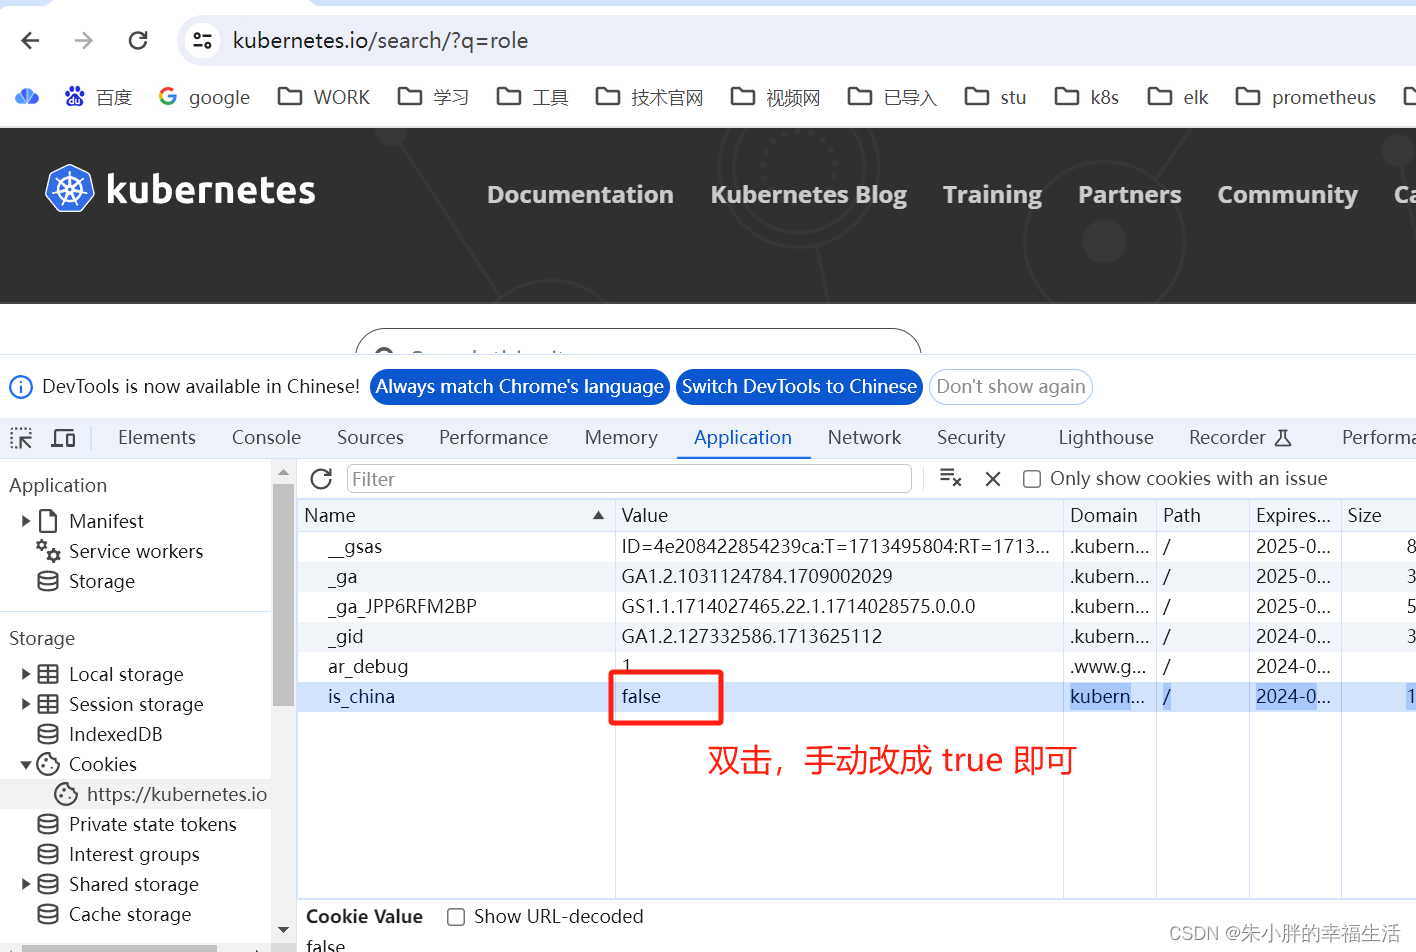The image size is (1416, 952).
Task: Open the Memory tab
Action: tap(621, 438)
